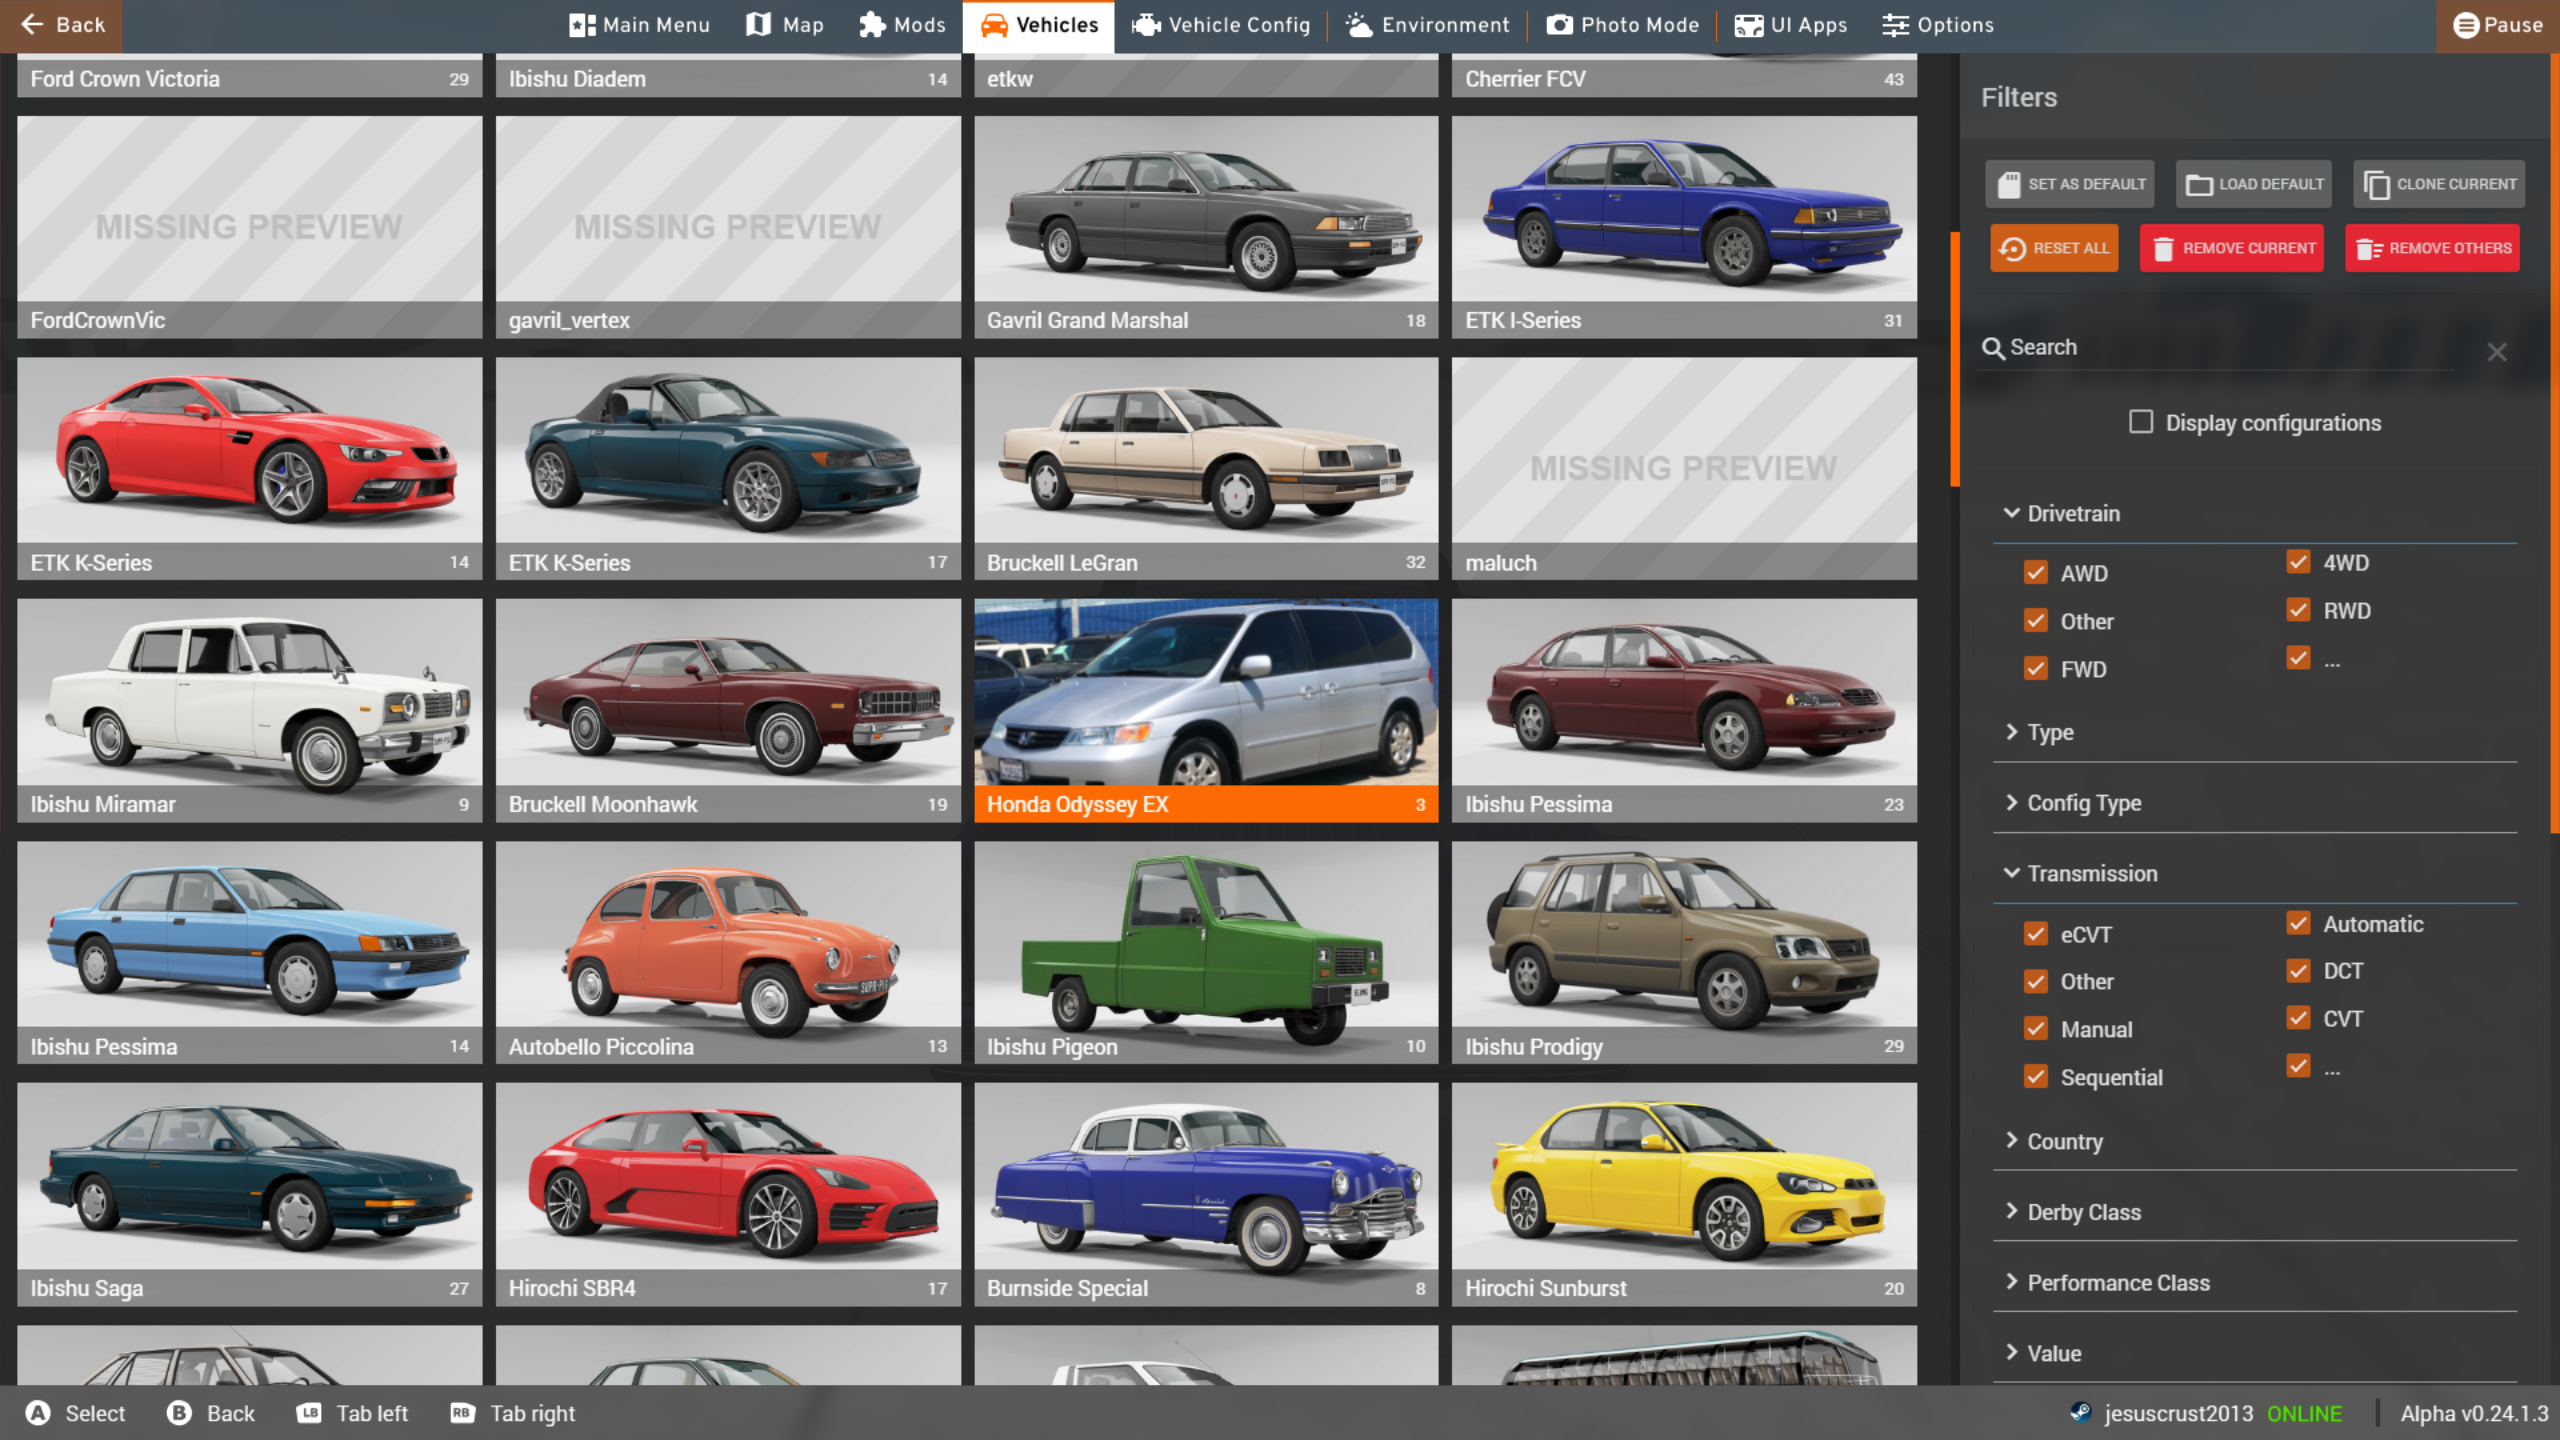Select the Honda Odyssey EX vehicle
The width and height of the screenshot is (2560, 1440).
pyautogui.click(x=1206, y=710)
